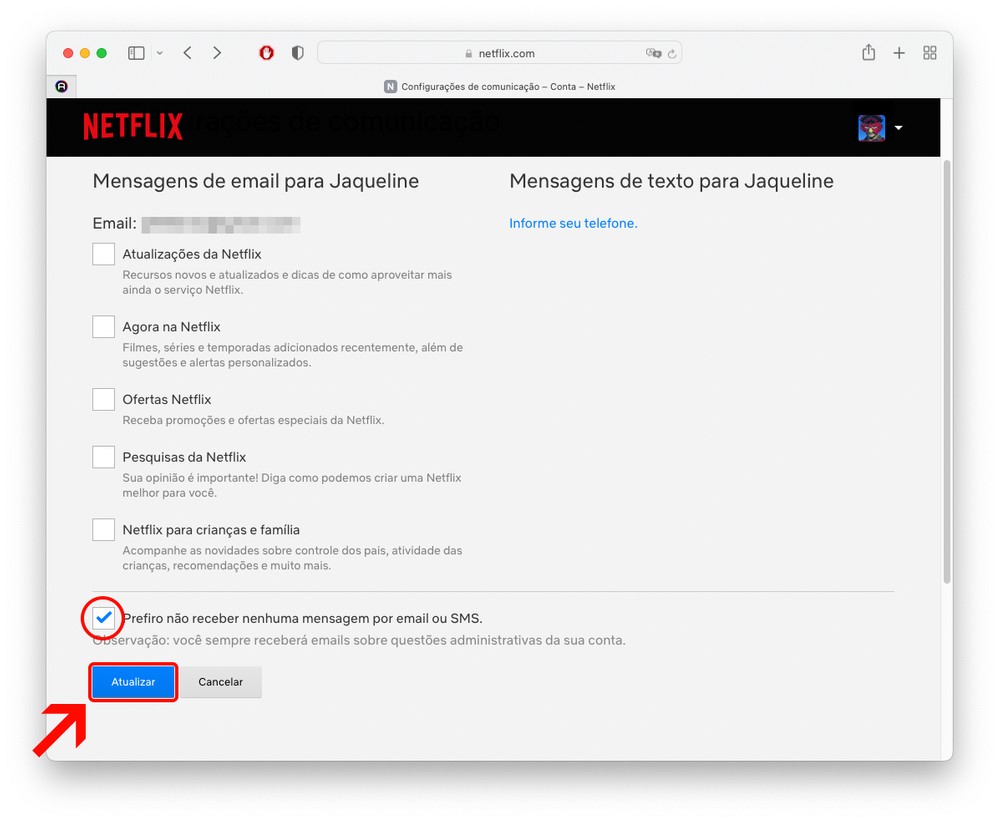This screenshot has width=1000, height=823.
Task: Click the translate icon in address bar
Action: pos(653,53)
